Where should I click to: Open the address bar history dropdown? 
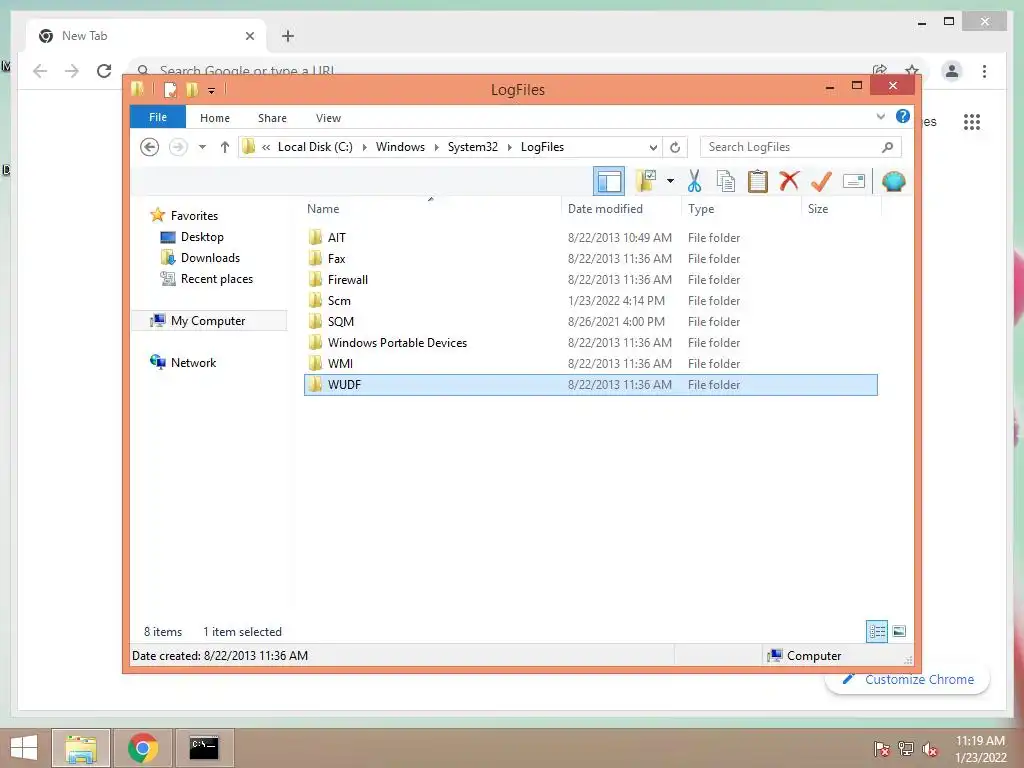653,148
